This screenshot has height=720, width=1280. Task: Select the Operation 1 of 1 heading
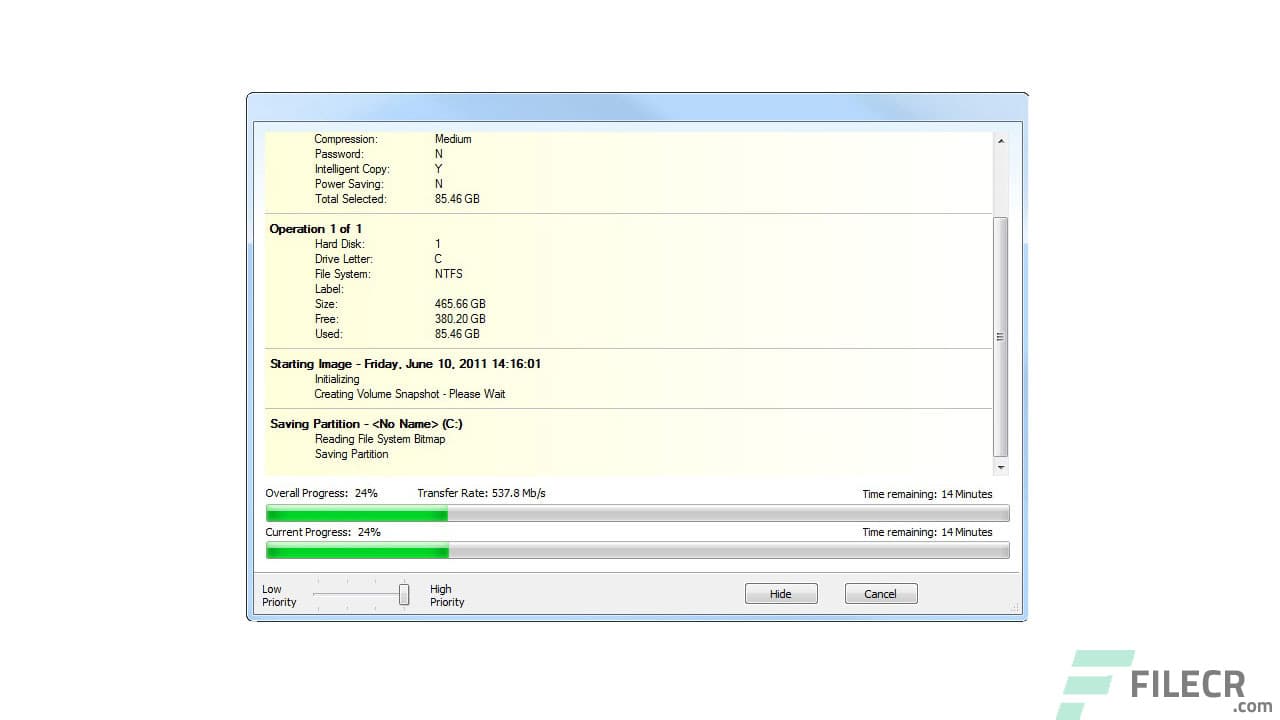[316, 228]
